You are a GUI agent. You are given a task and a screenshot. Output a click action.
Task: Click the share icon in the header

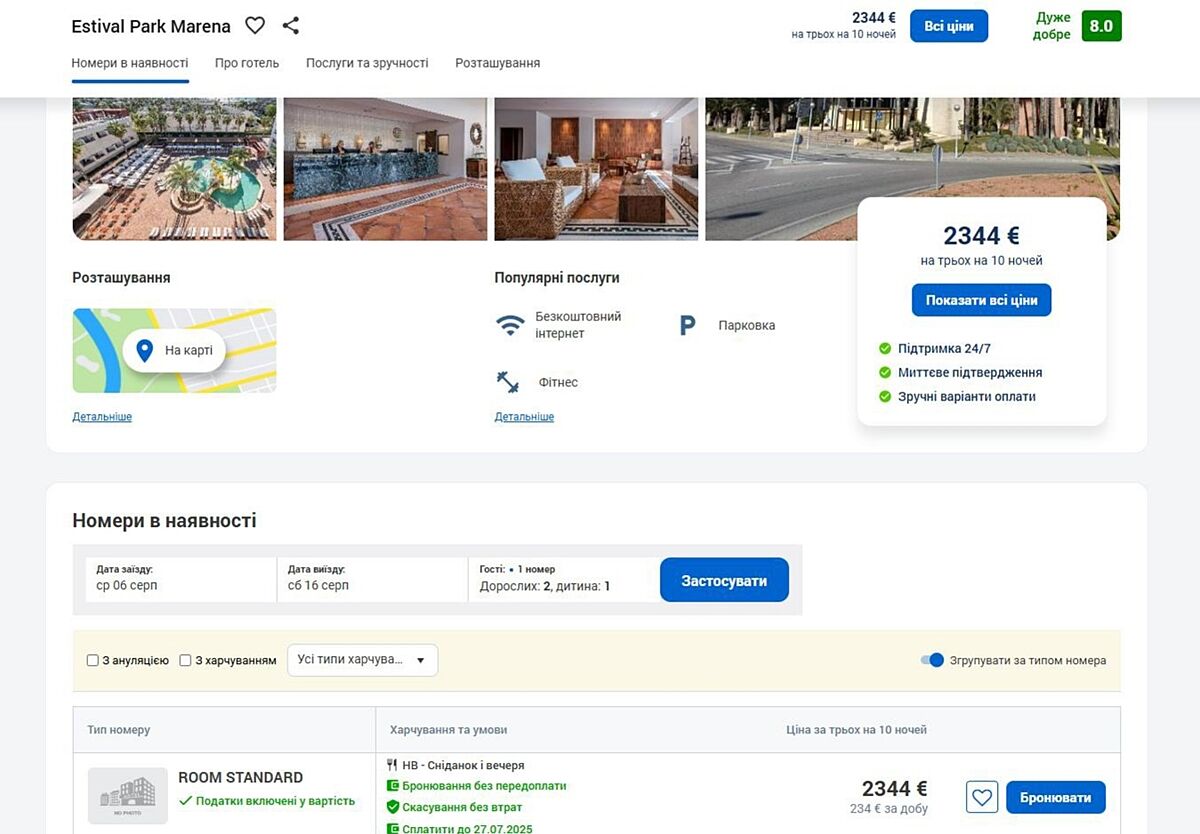coord(290,26)
